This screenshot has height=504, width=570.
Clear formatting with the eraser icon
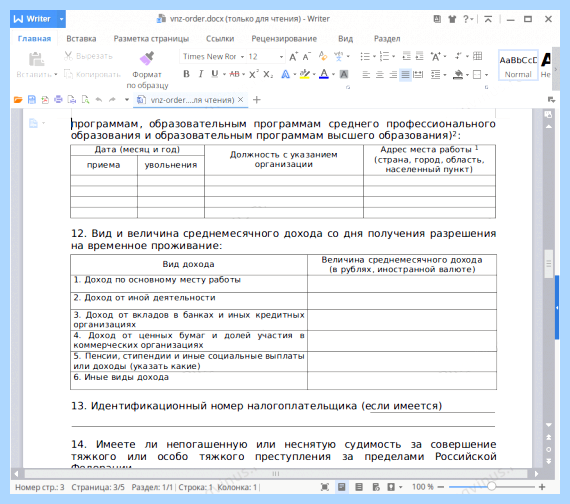322,56
